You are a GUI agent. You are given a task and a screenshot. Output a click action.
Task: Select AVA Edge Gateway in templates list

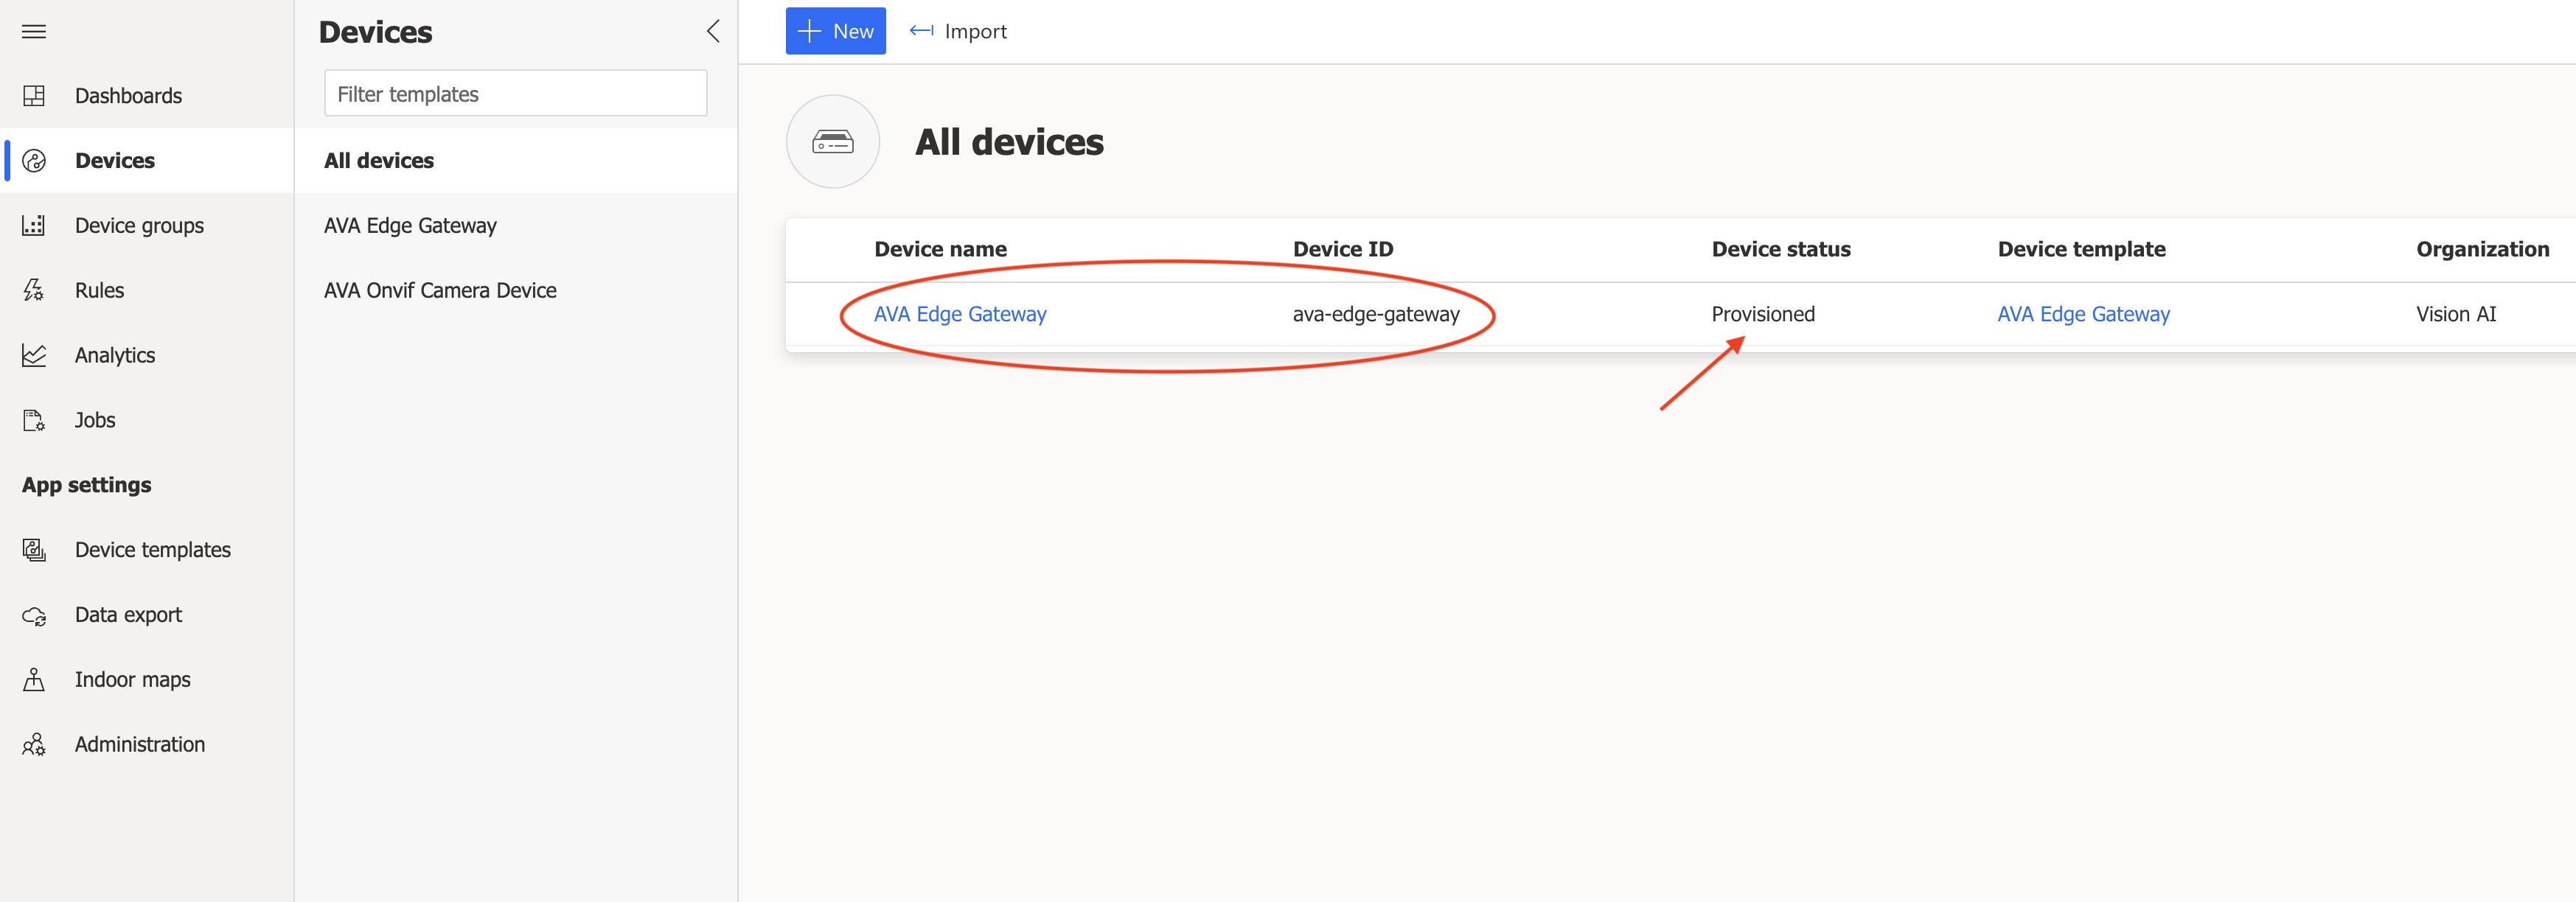(x=410, y=226)
